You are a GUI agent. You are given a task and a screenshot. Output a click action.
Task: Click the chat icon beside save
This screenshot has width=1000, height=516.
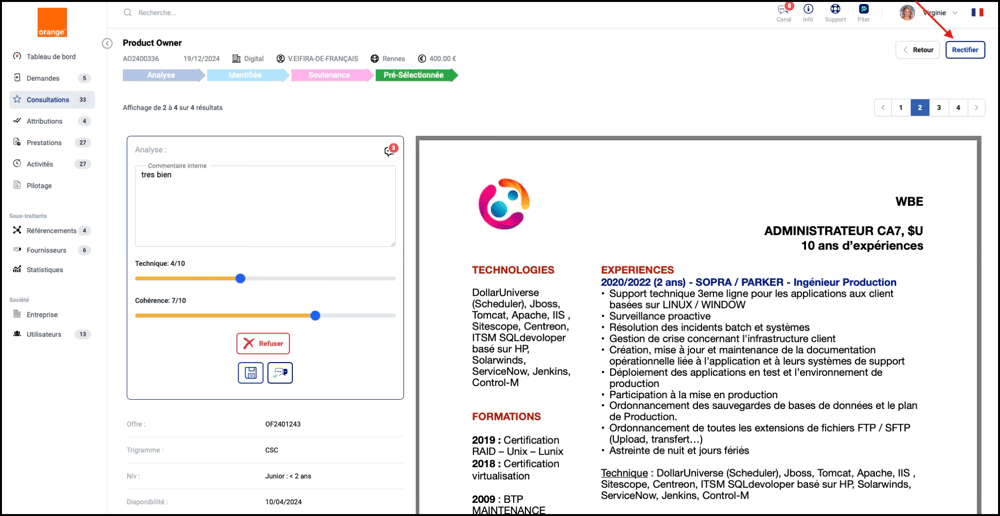pyautogui.click(x=280, y=373)
